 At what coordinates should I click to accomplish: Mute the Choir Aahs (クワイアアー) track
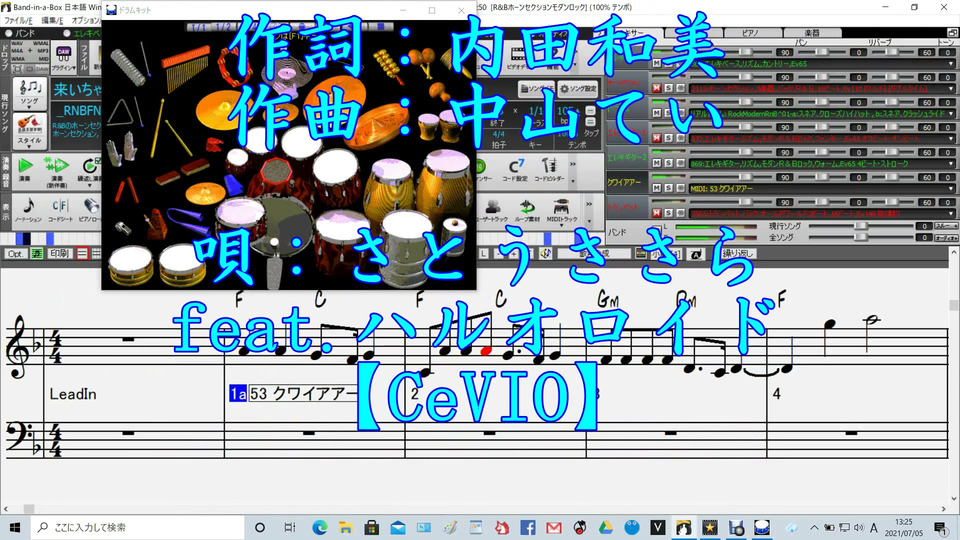pyautogui.click(x=657, y=189)
